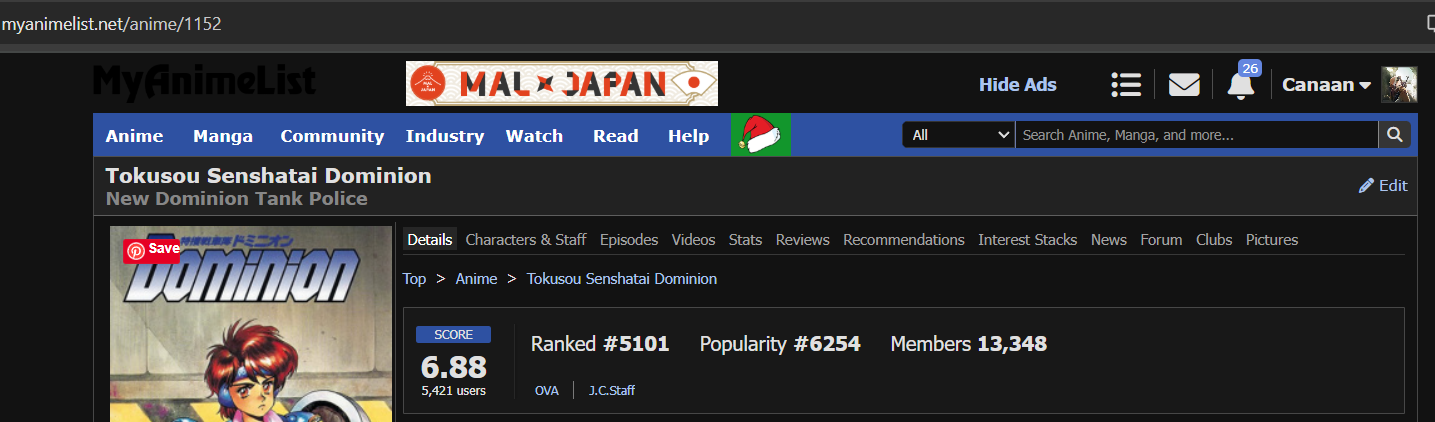Image resolution: width=1435 pixels, height=422 pixels.
Task: Open the notifications bell icon
Action: 1241,85
